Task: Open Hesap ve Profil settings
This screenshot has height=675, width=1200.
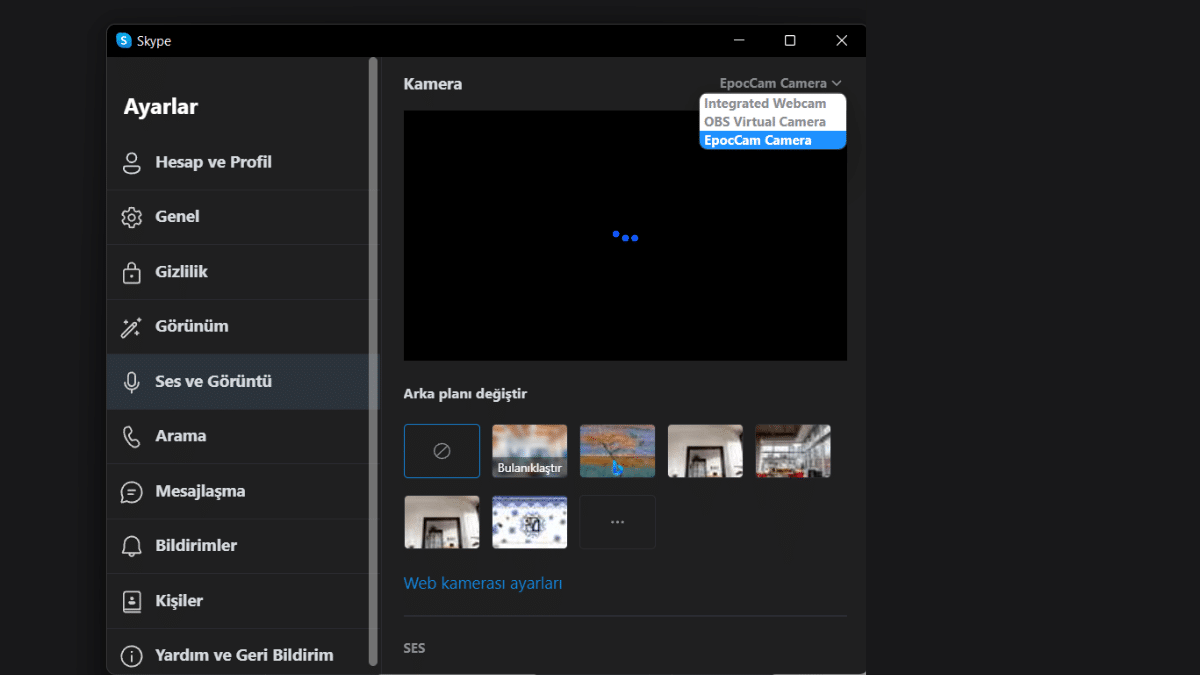Action: pyautogui.click(x=238, y=162)
